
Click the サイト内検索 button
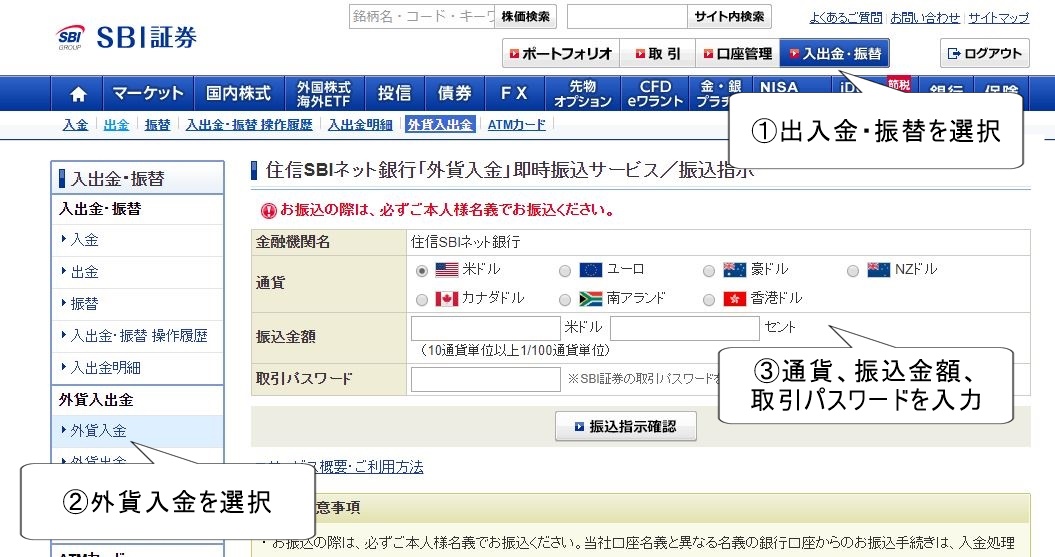729,17
